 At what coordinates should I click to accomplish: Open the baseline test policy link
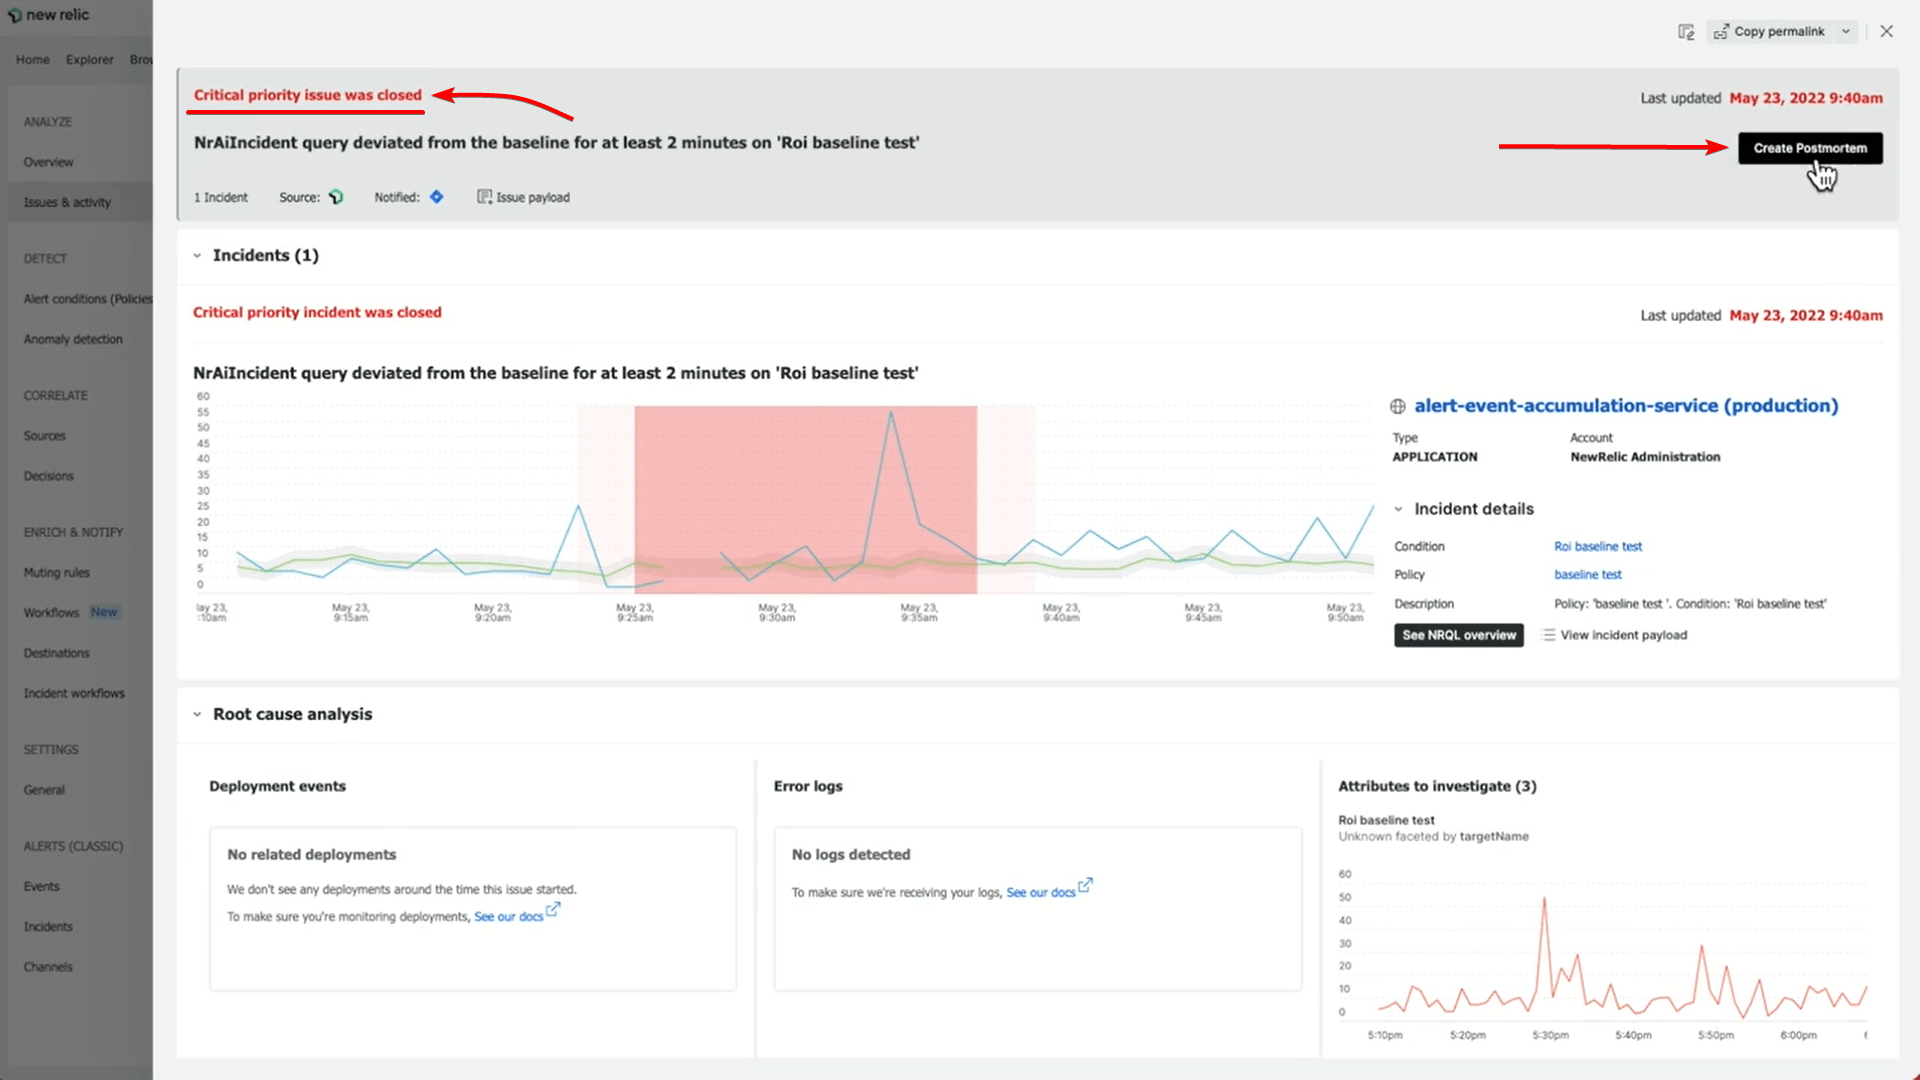(1588, 574)
